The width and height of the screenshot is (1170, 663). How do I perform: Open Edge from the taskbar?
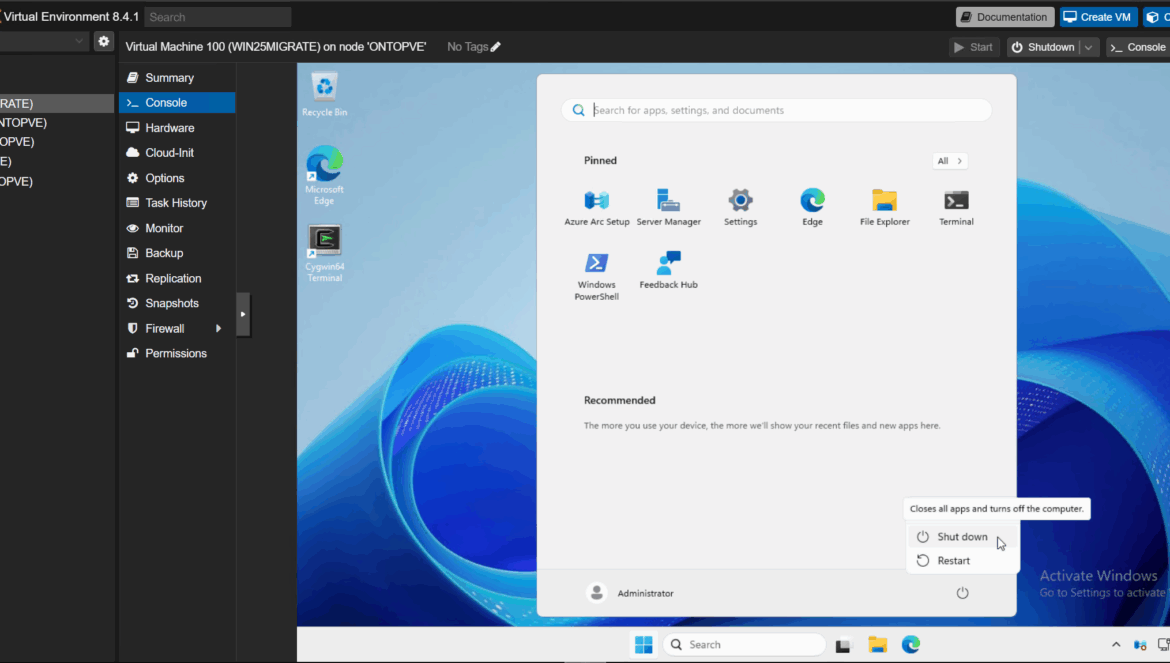point(911,644)
